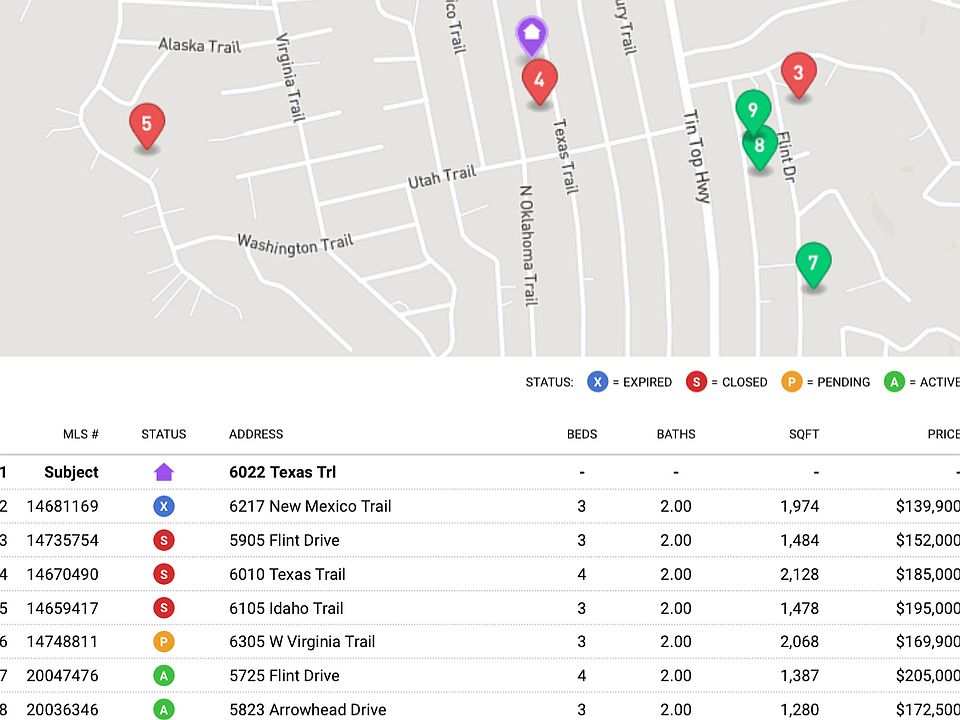
Task: Click MLS number 14681169
Action: [62, 506]
